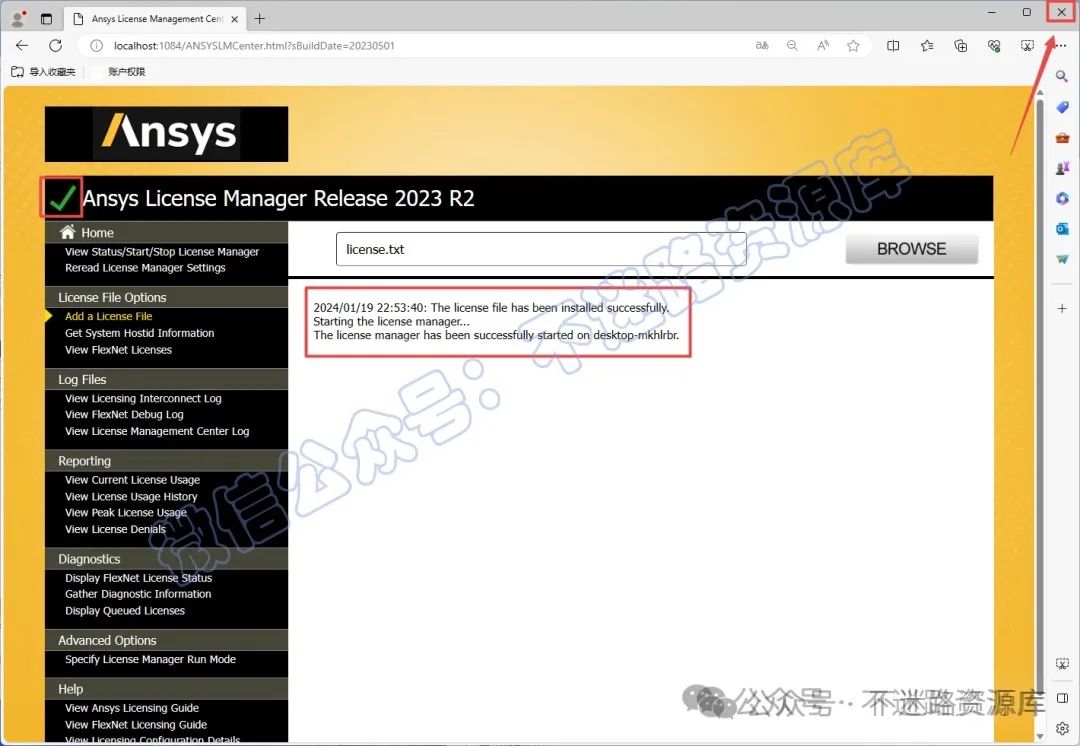1080x746 pixels.
Task: Open a new tab with plus icon
Action: click(x=260, y=19)
